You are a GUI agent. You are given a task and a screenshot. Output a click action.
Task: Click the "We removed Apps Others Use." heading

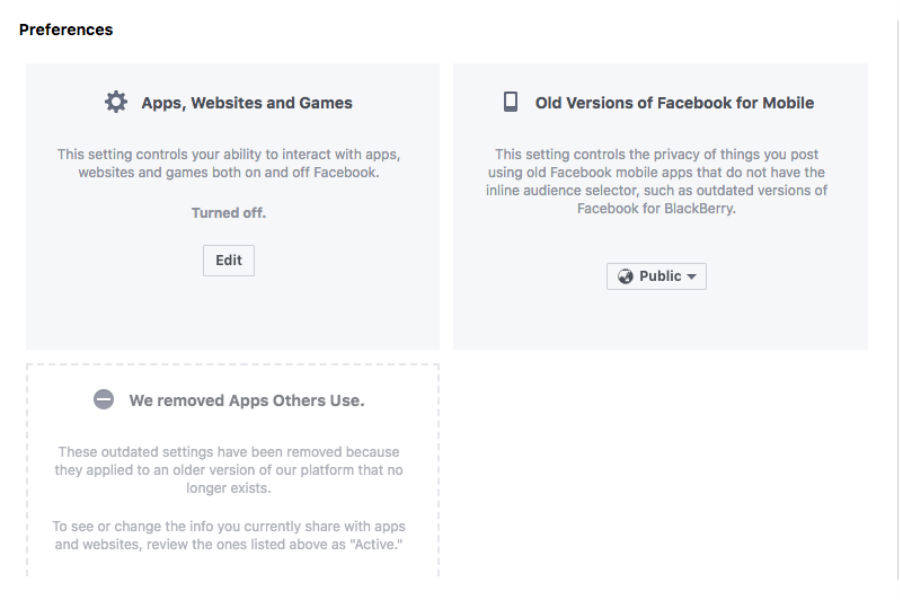click(x=246, y=400)
